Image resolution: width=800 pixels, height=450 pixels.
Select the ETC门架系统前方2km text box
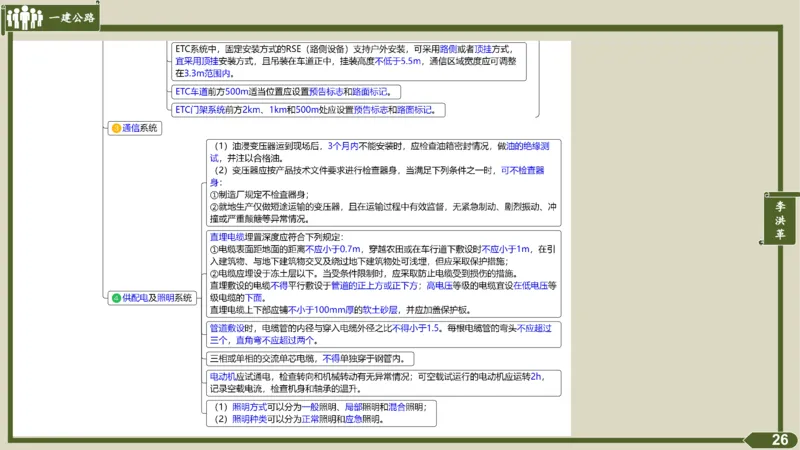(308, 110)
